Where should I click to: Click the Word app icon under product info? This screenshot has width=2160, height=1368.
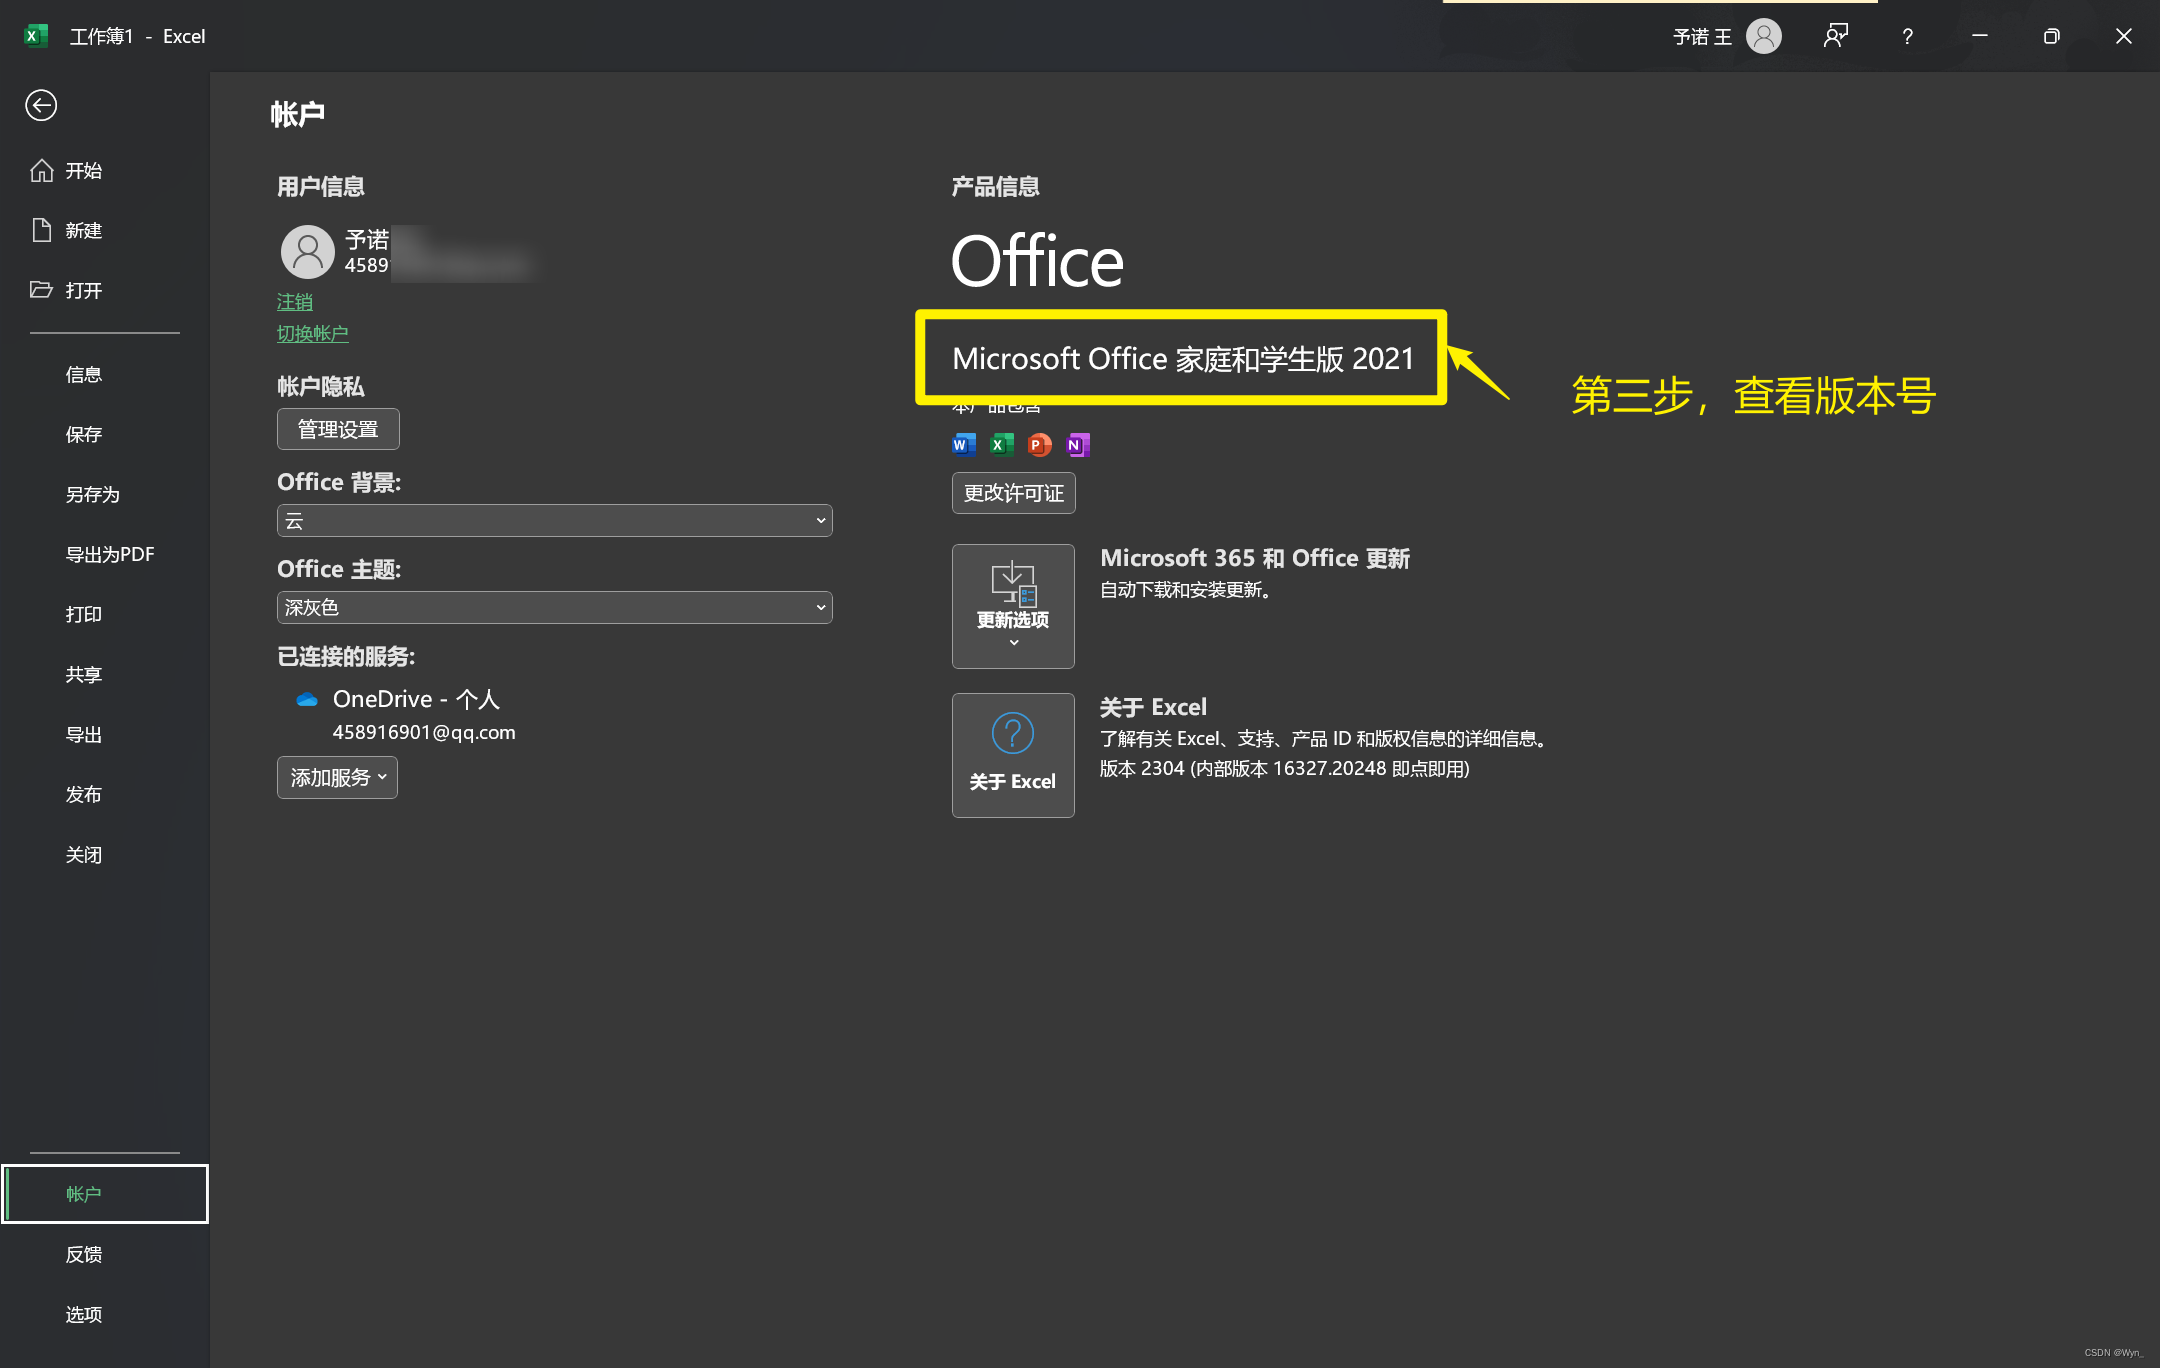point(963,445)
